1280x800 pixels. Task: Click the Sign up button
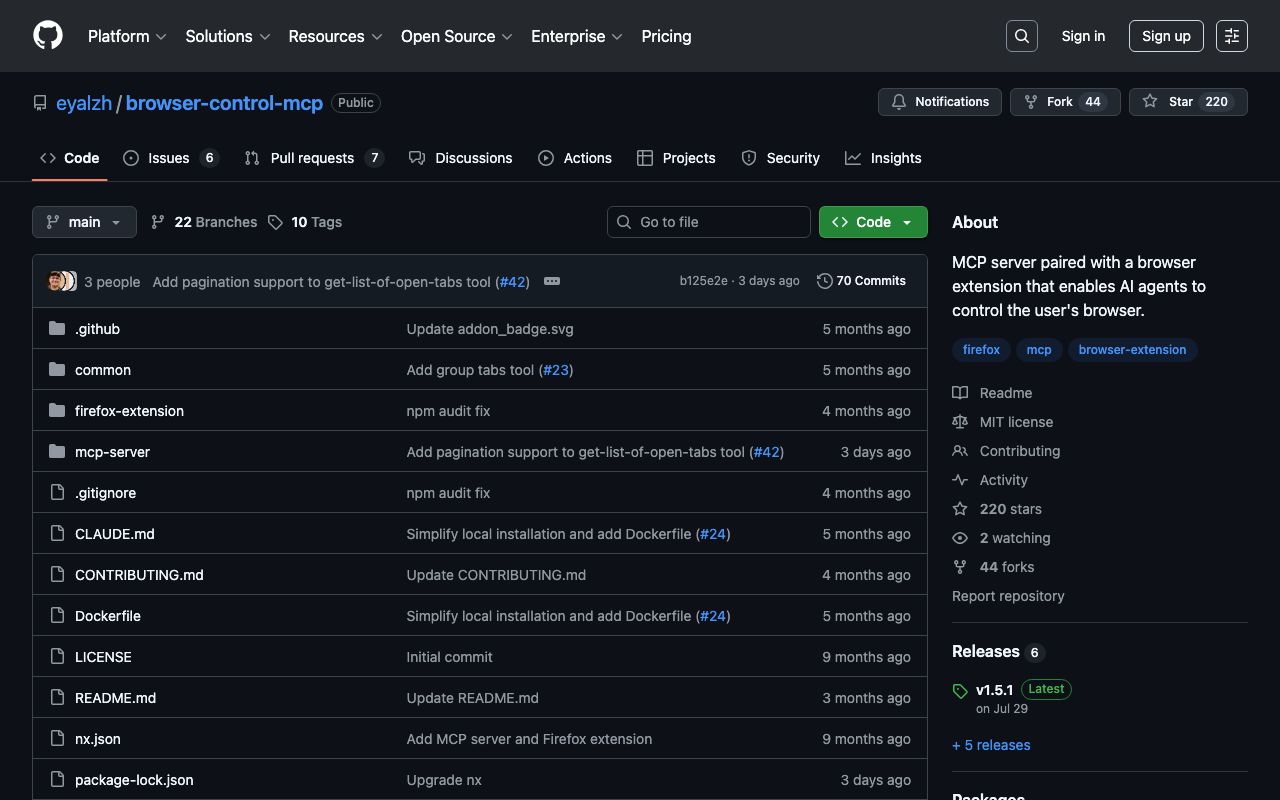tap(1165, 36)
